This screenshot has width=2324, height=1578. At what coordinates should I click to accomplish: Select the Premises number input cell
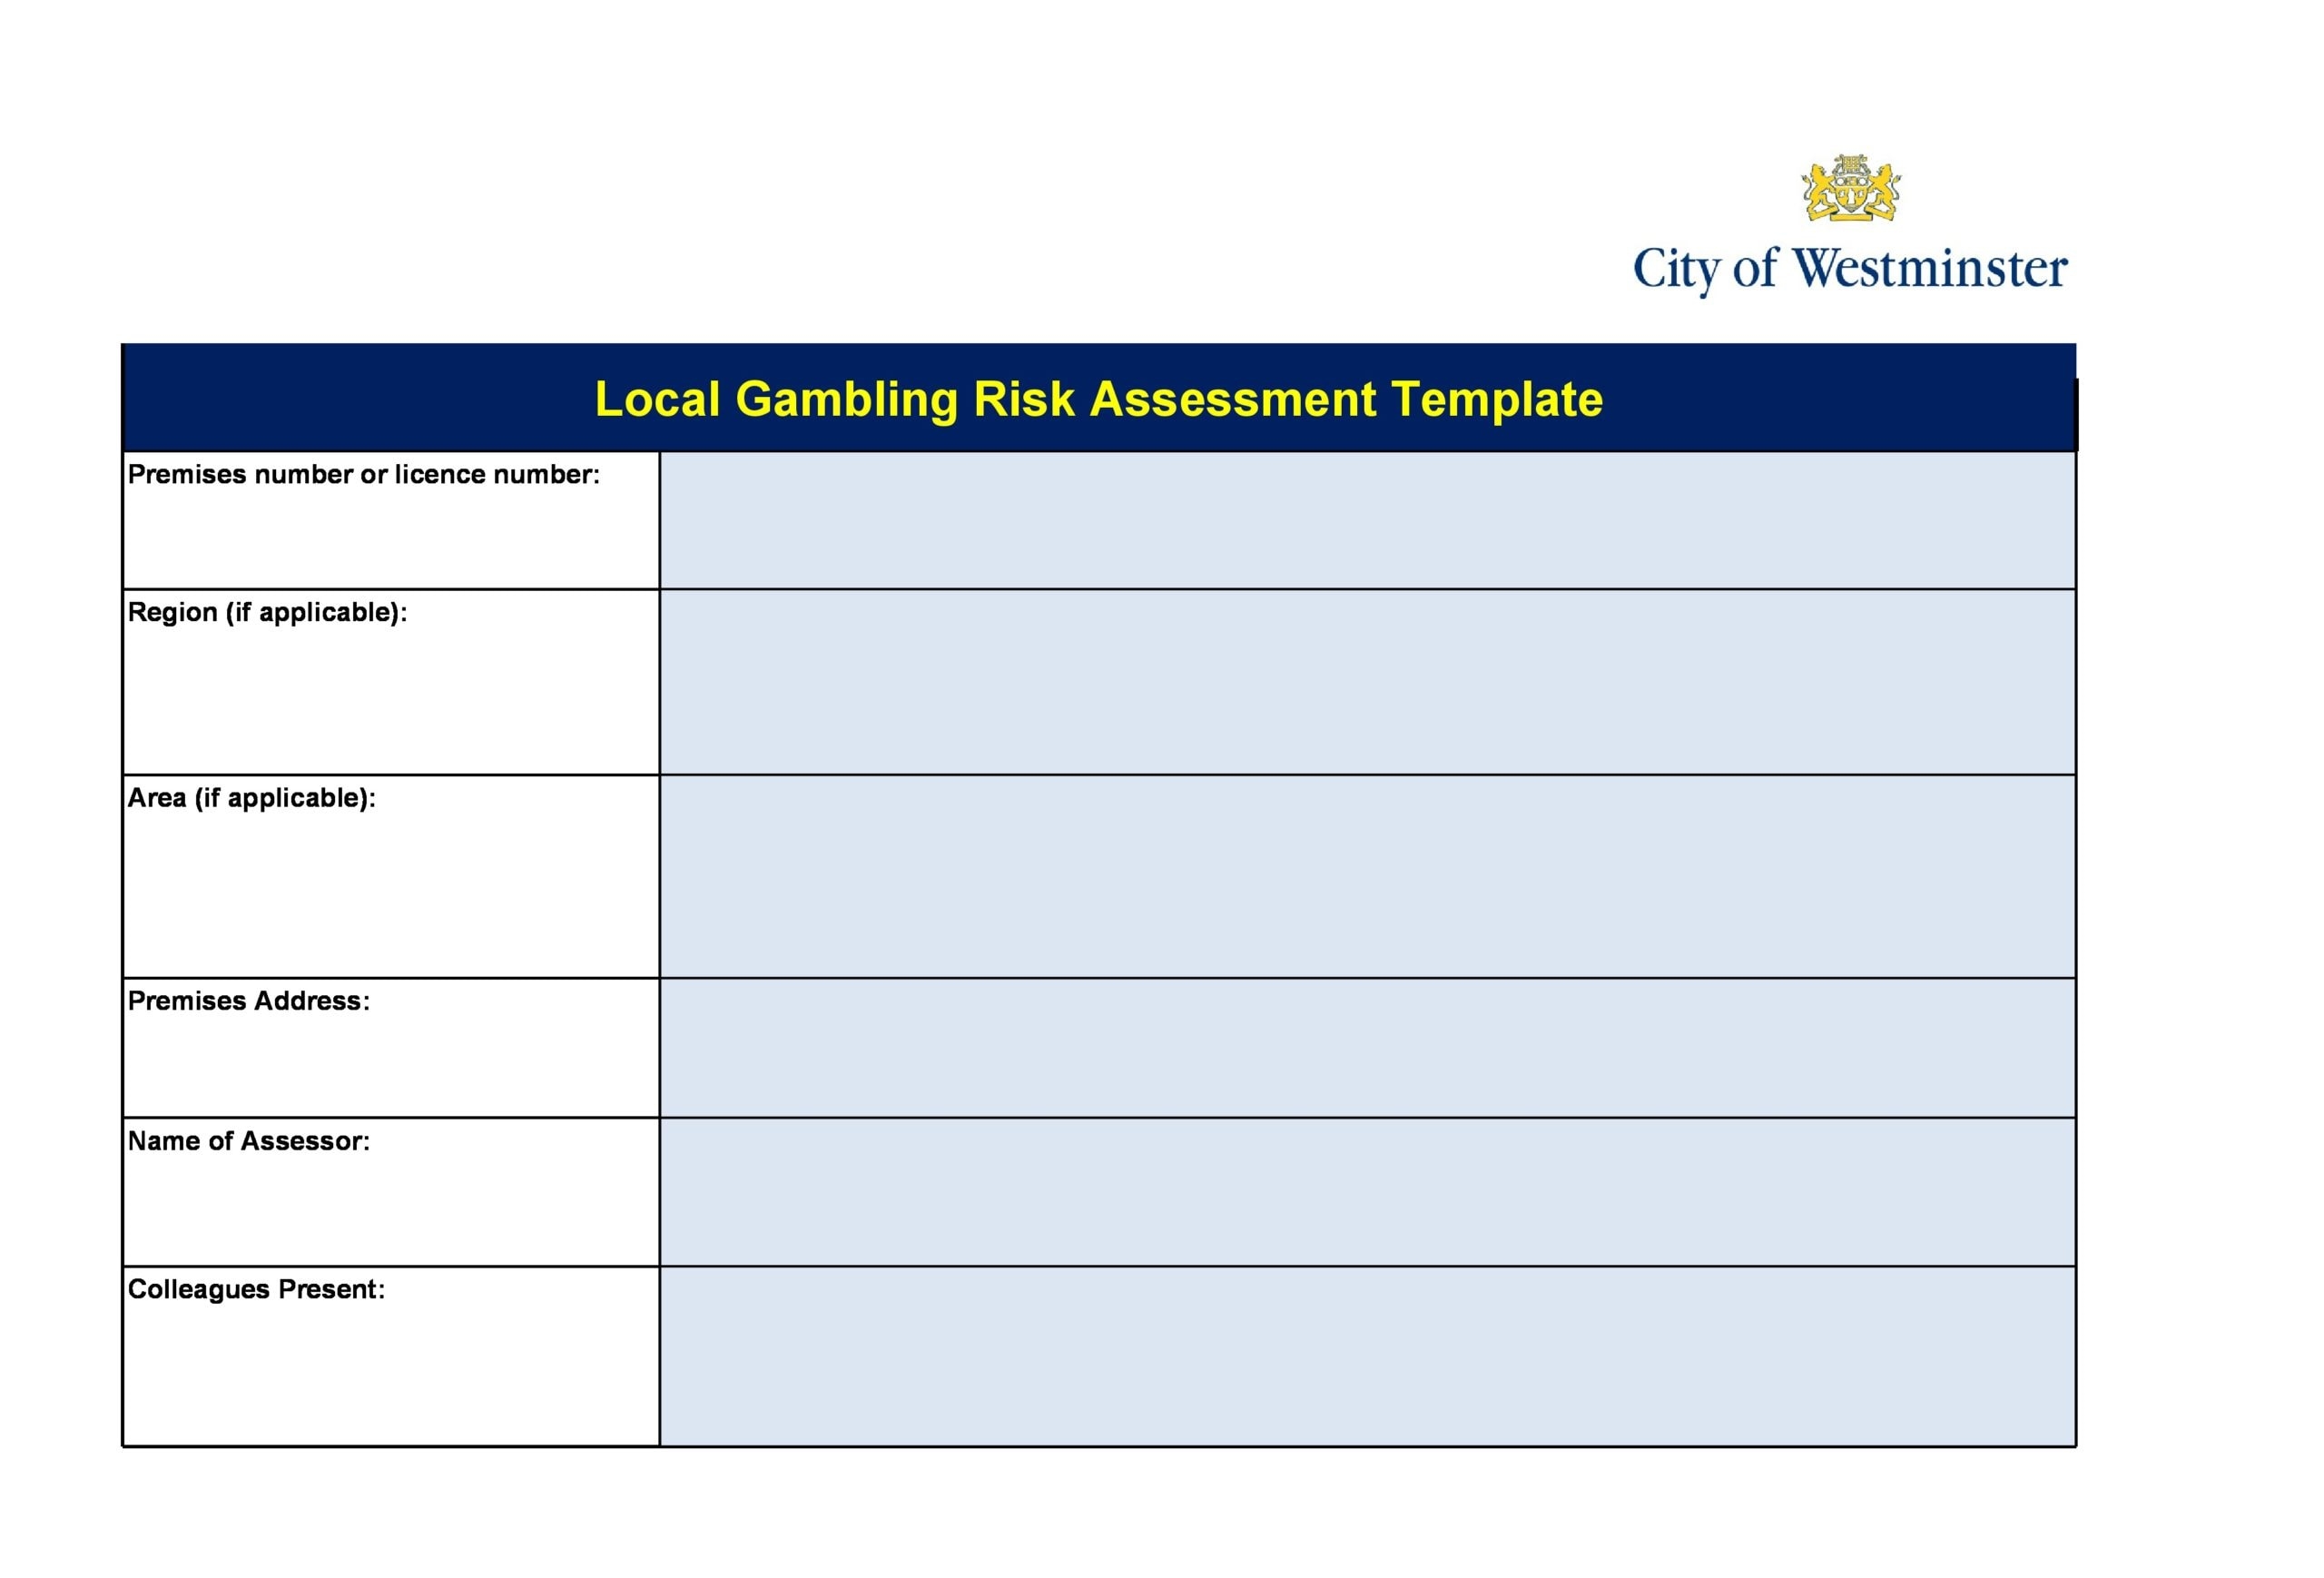click(x=1367, y=520)
